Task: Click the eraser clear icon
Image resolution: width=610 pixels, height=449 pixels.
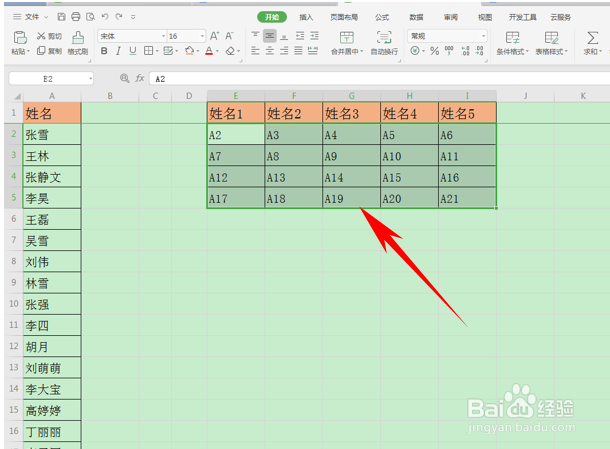Action: point(230,51)
